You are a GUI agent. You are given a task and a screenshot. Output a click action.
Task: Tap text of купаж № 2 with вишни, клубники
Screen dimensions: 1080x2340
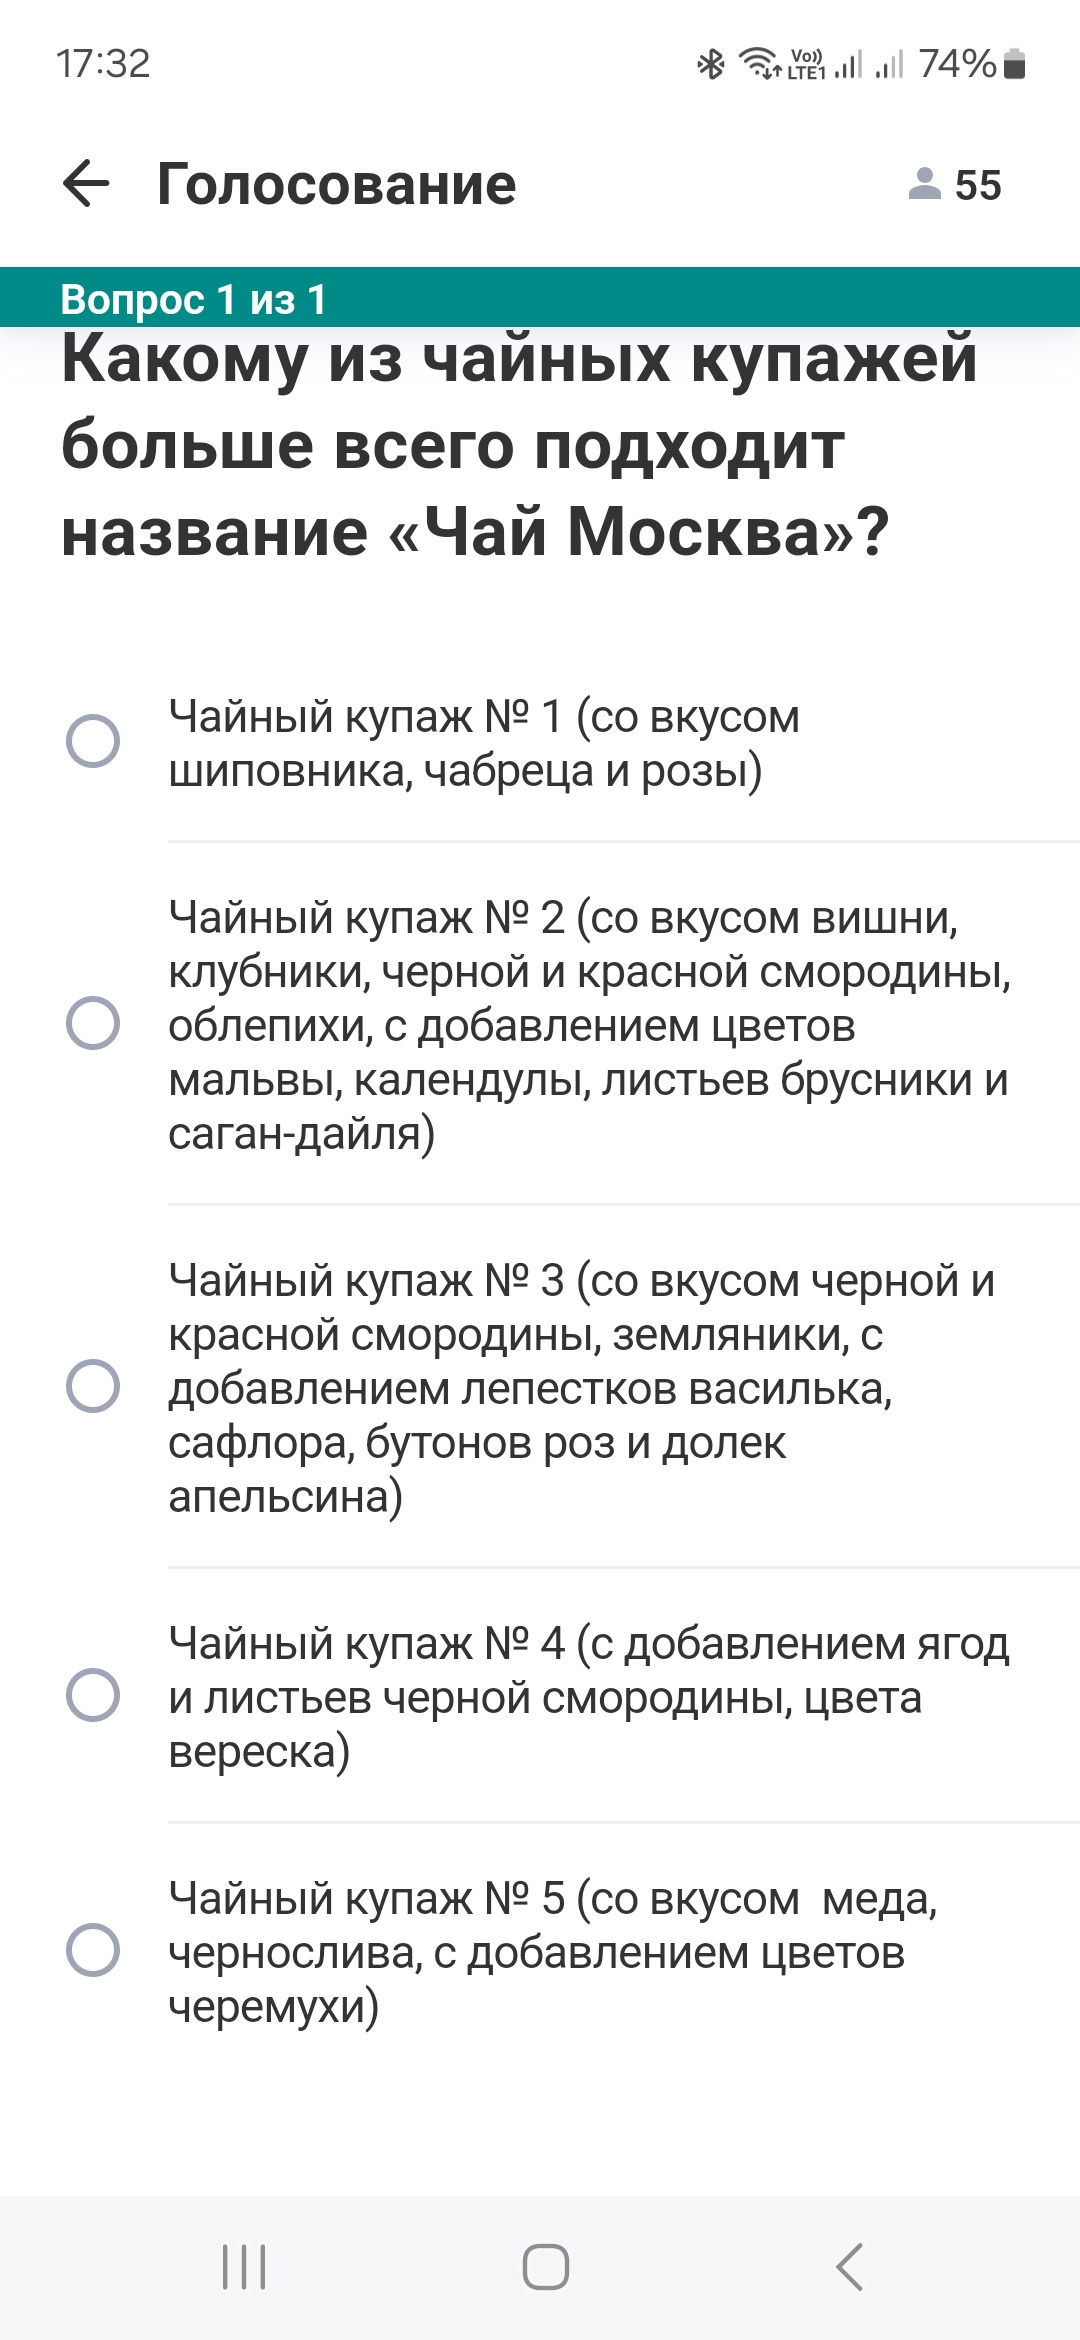coord(590,1025)
